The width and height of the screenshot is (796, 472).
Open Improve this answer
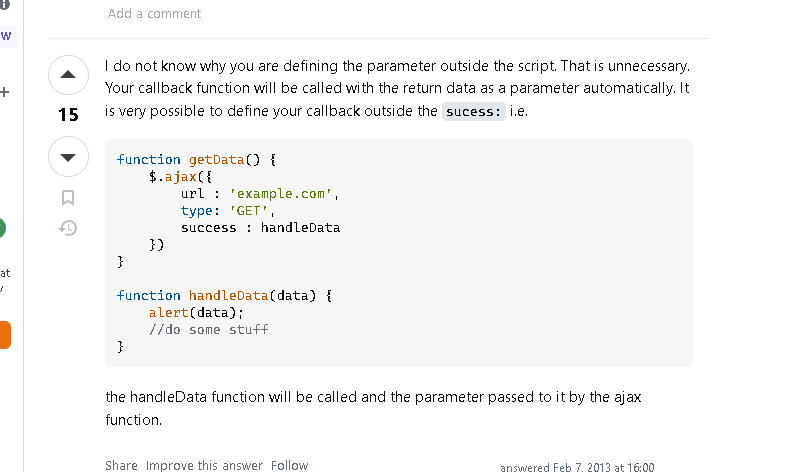coord(204,465)
